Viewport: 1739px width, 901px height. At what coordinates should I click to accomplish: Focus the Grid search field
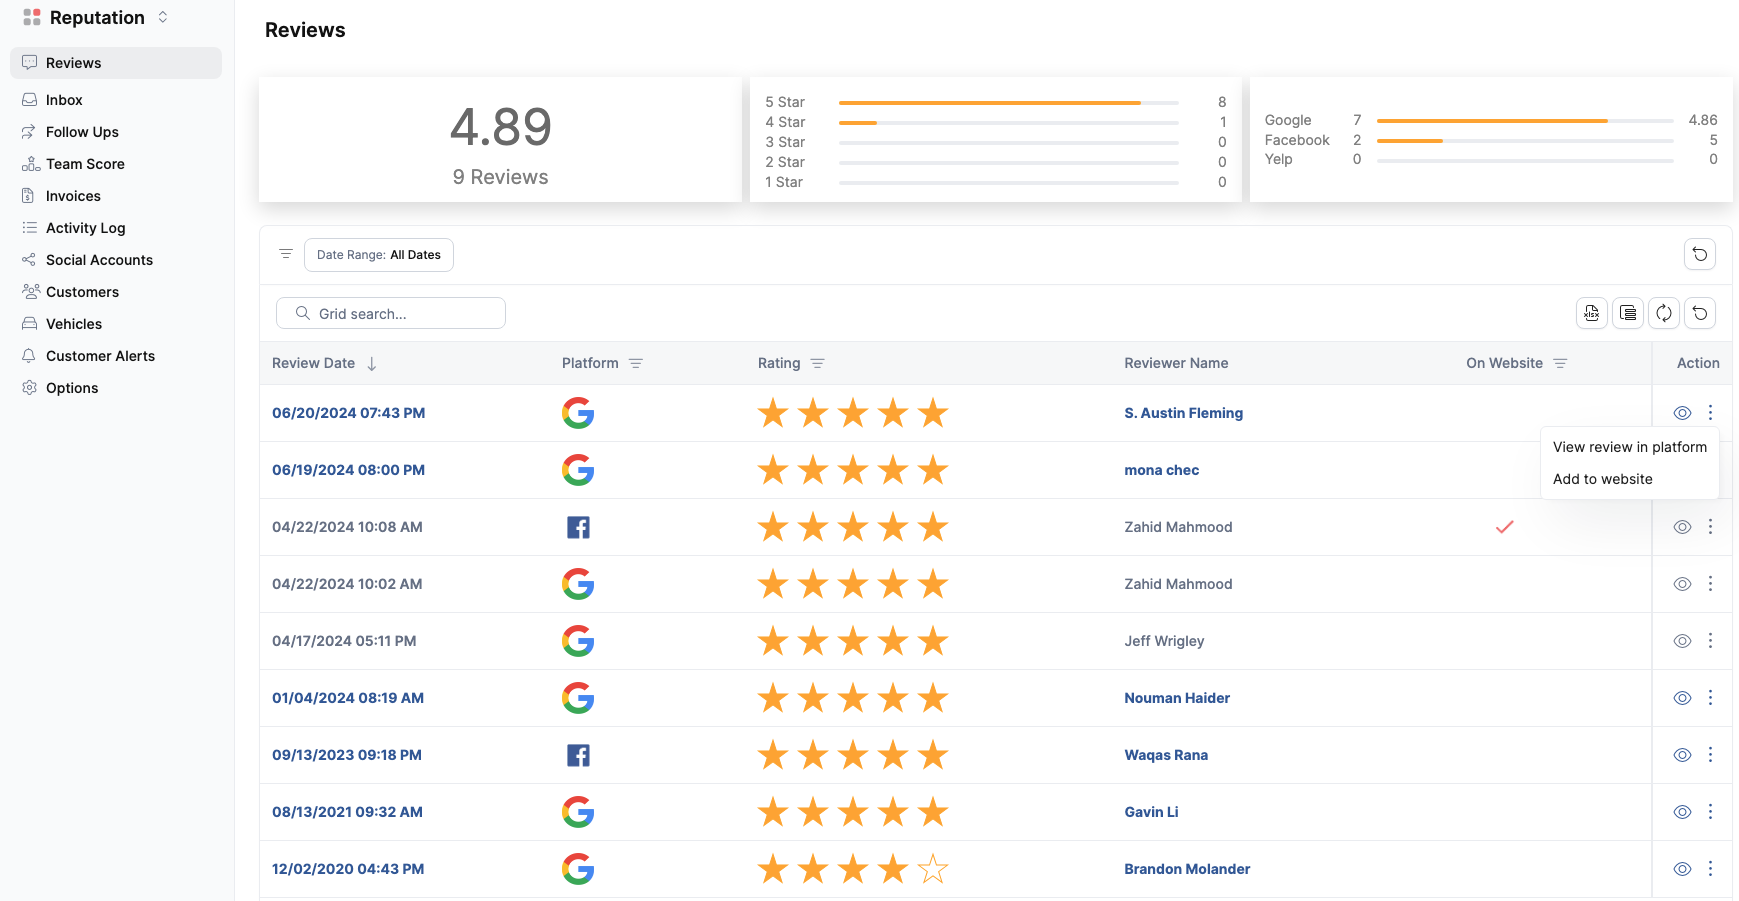[391, 313]
